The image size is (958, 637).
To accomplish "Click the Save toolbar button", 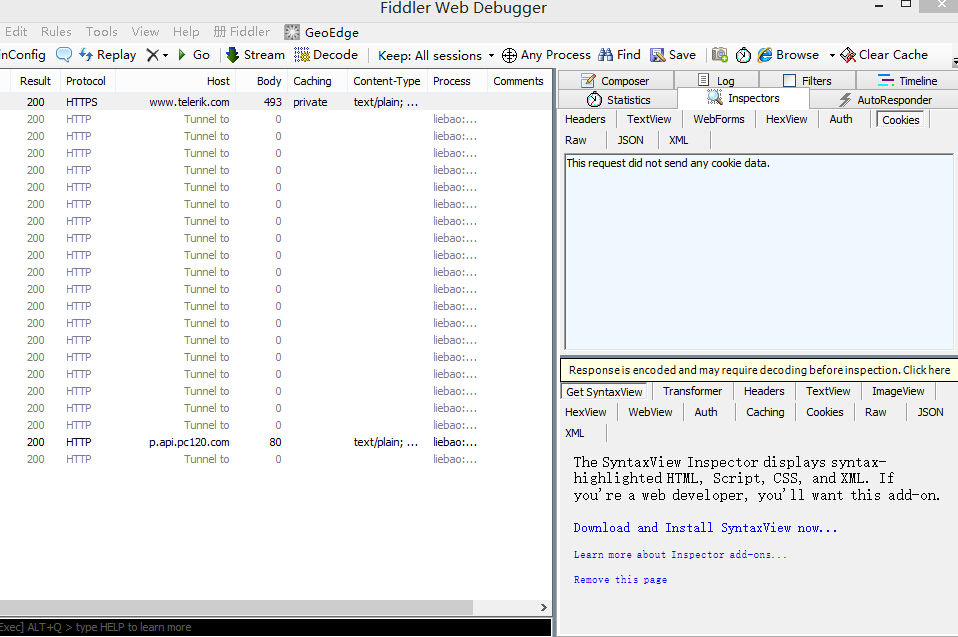I will pyautogui.click(x=673, y=55).
